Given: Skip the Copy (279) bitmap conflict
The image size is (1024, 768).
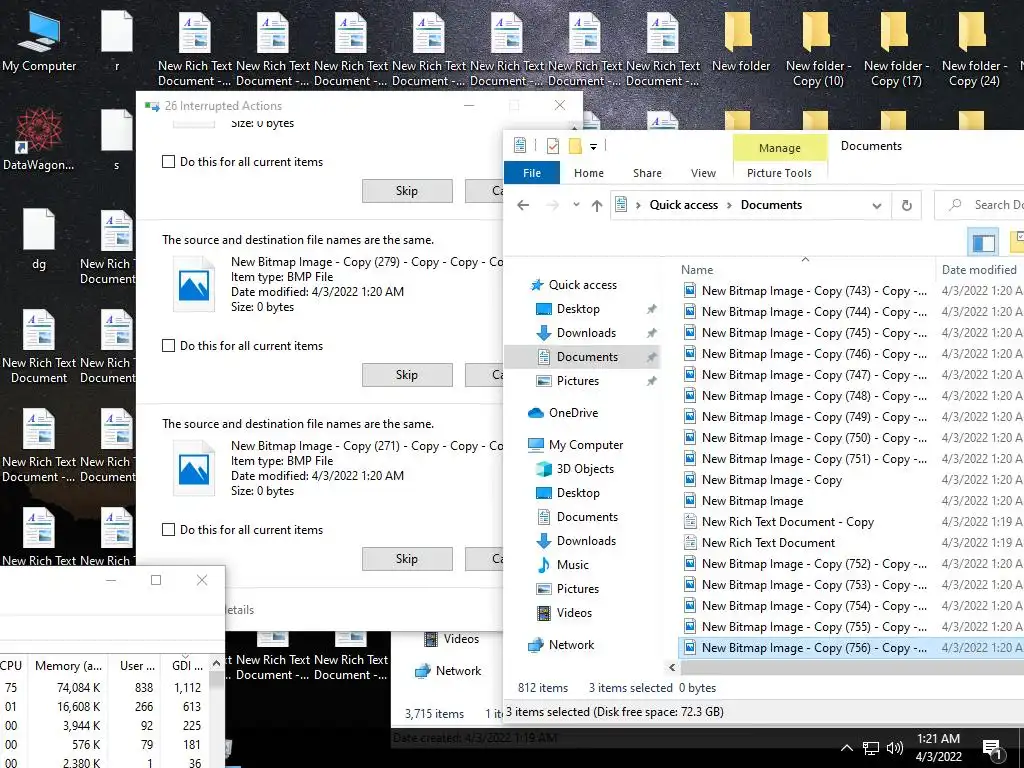Looking at the screenshot, I should (407, 375).
